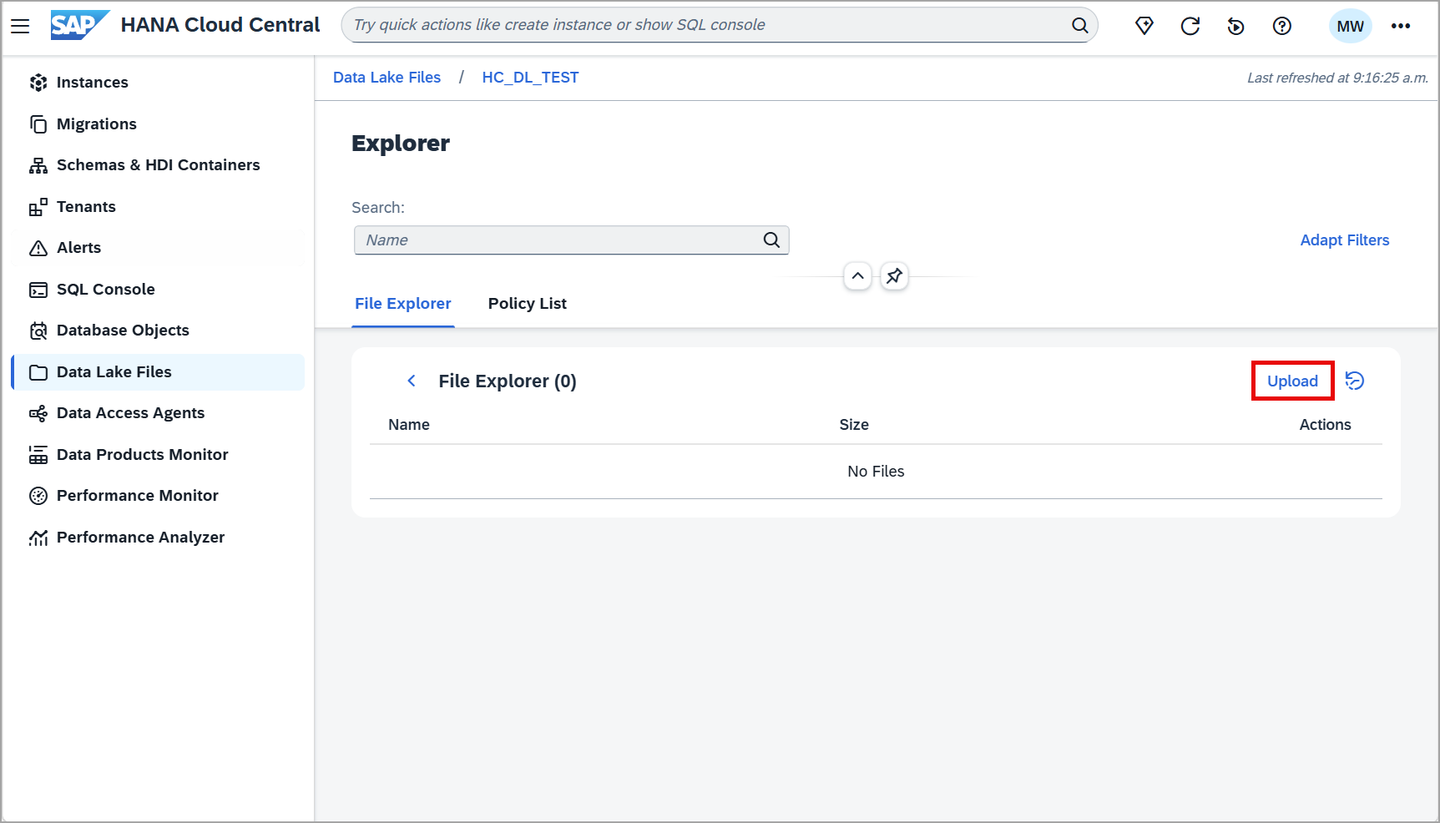Switch to the File Explorer tab
This screenshot has height=823, width=1440.
[403, 304]
